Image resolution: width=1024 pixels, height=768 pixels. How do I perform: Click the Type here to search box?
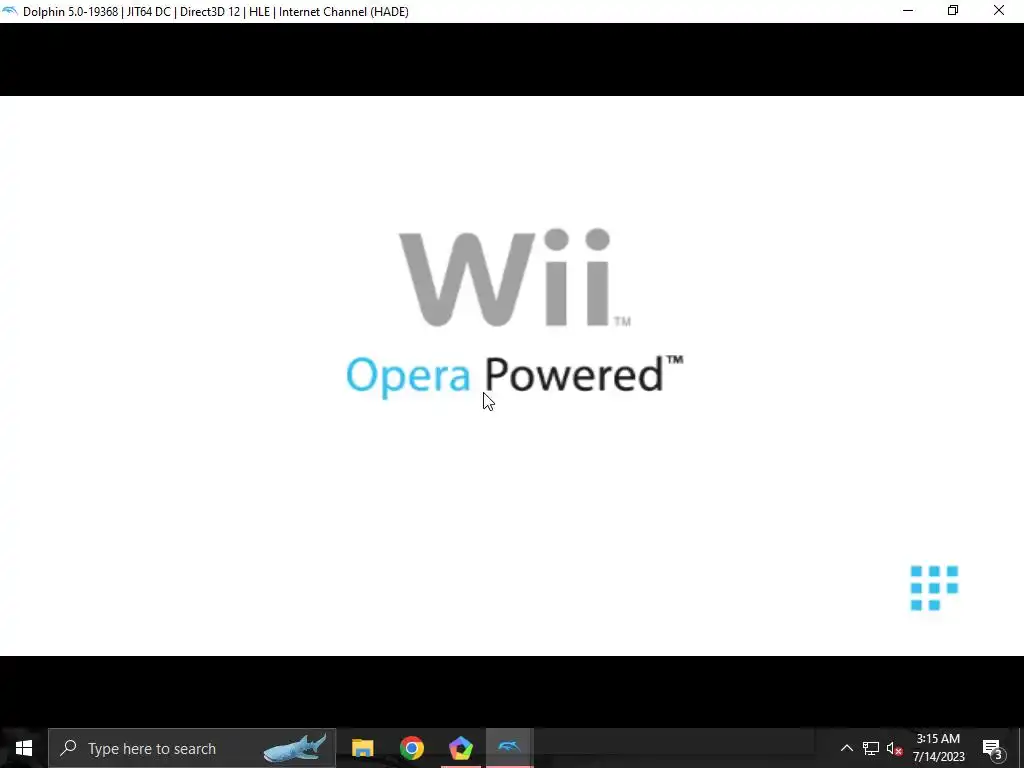coord(192,748)
